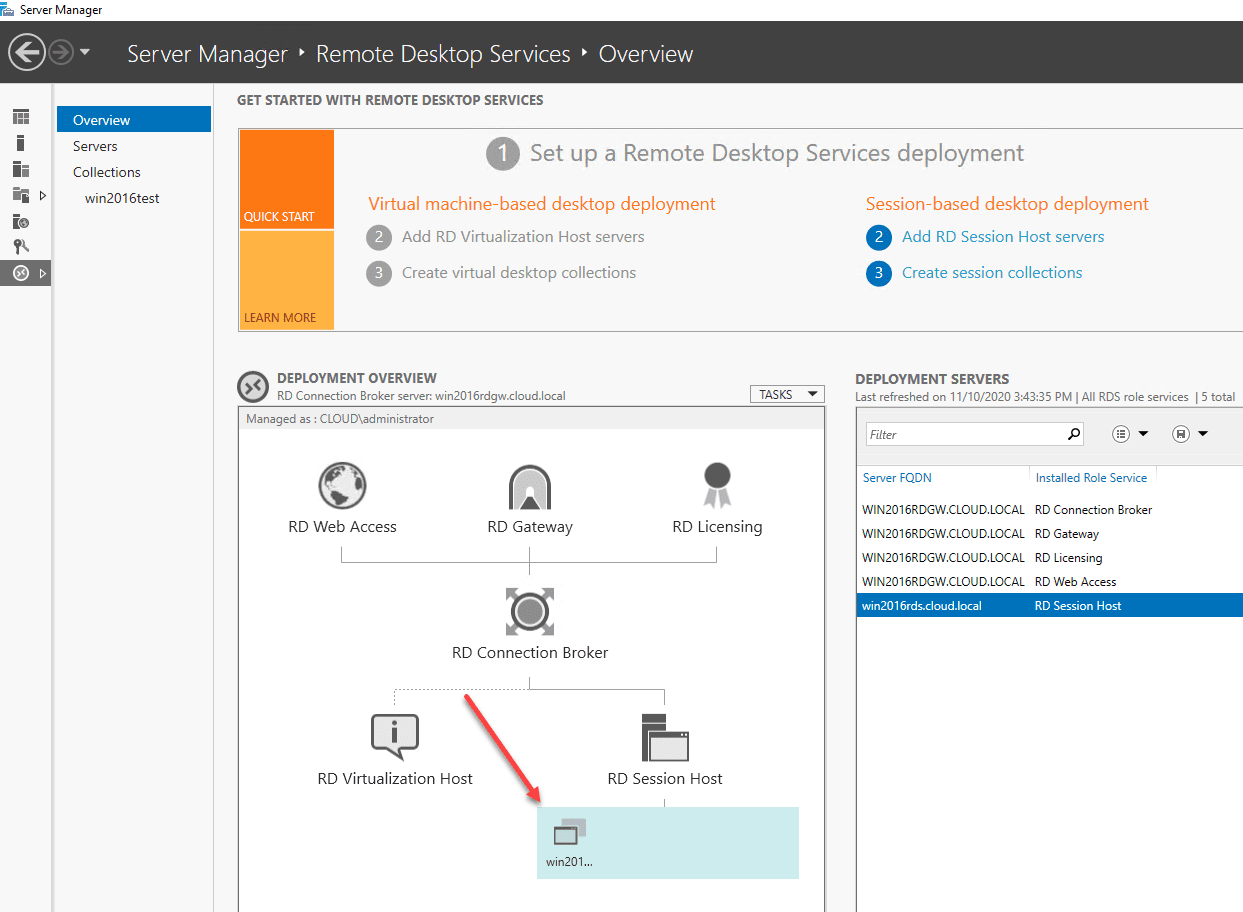Open the Collections page

coord(106,172)
